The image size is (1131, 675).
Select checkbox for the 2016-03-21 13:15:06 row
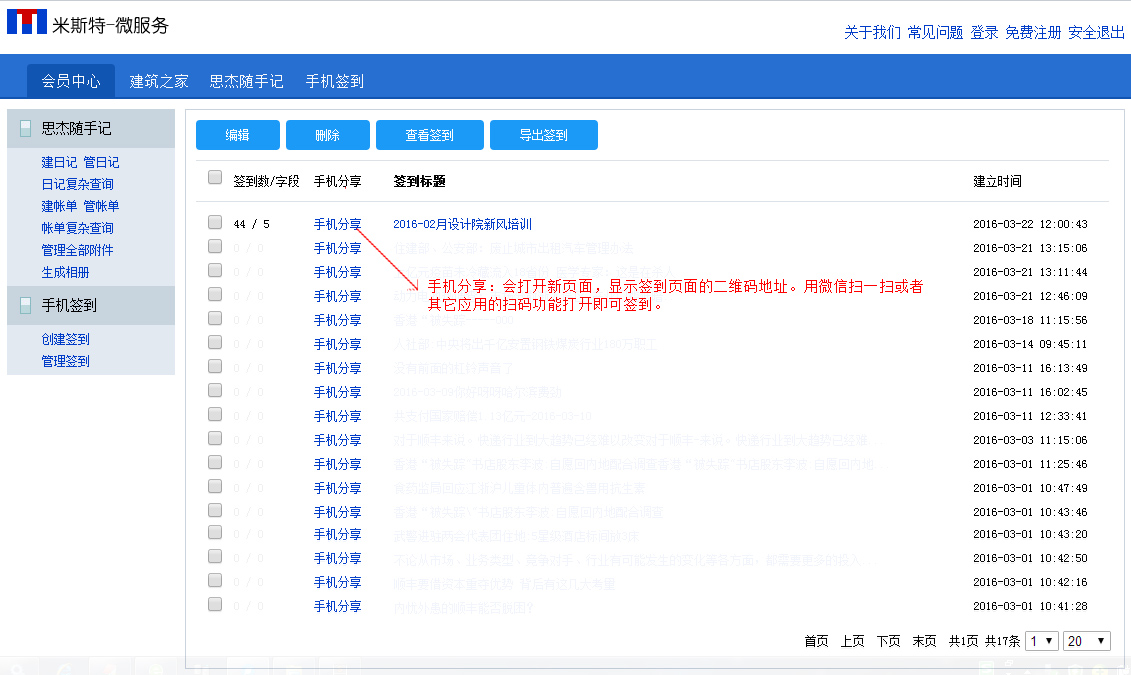click(215, 246)
